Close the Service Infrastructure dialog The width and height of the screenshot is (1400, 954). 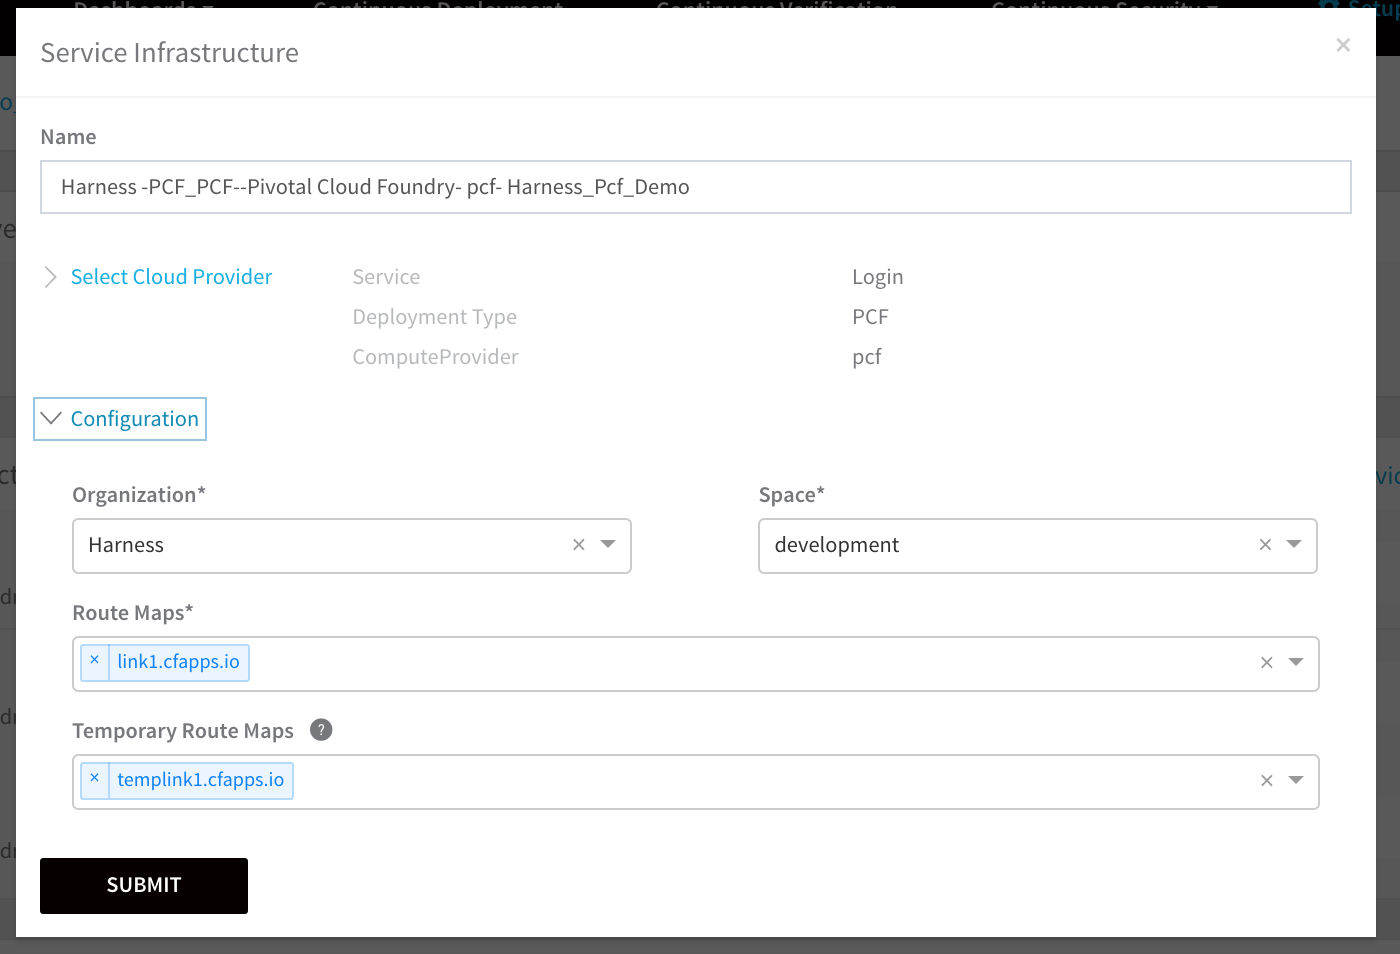[1343, 45]
